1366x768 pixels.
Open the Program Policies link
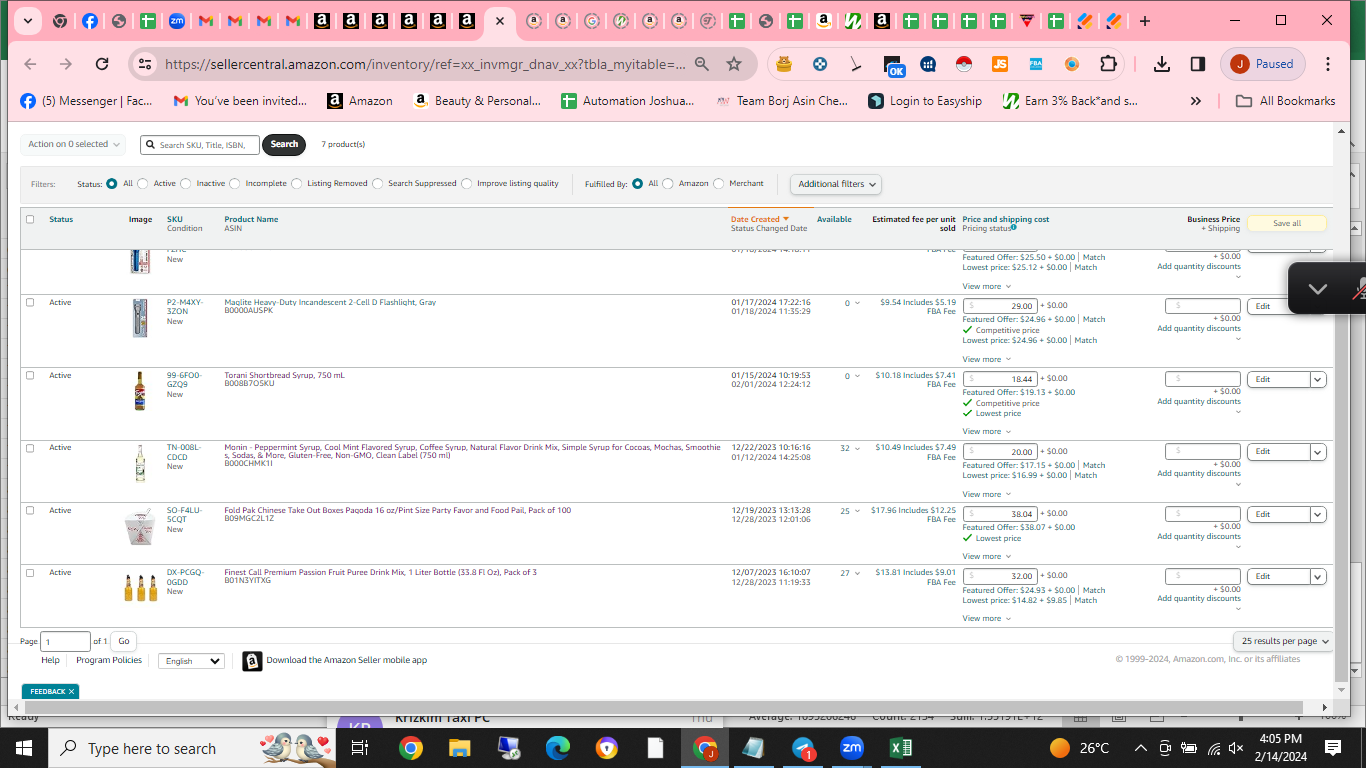(109, 661)
